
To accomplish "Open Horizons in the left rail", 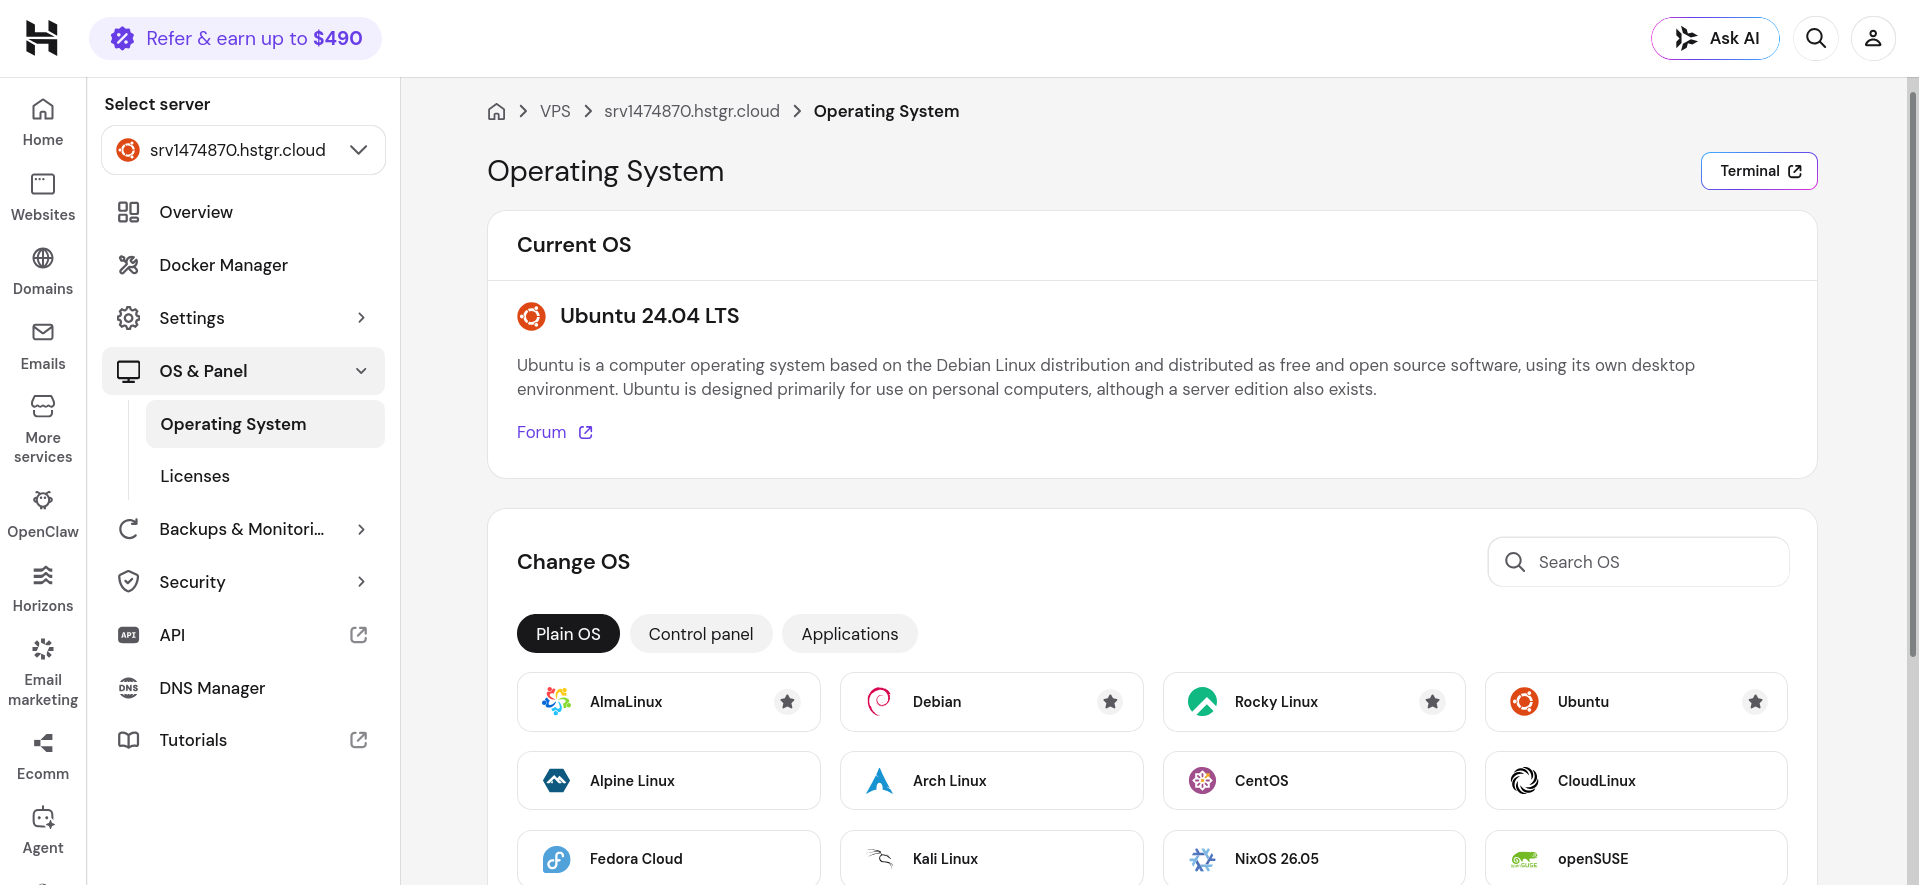I will tap(43, 589).
